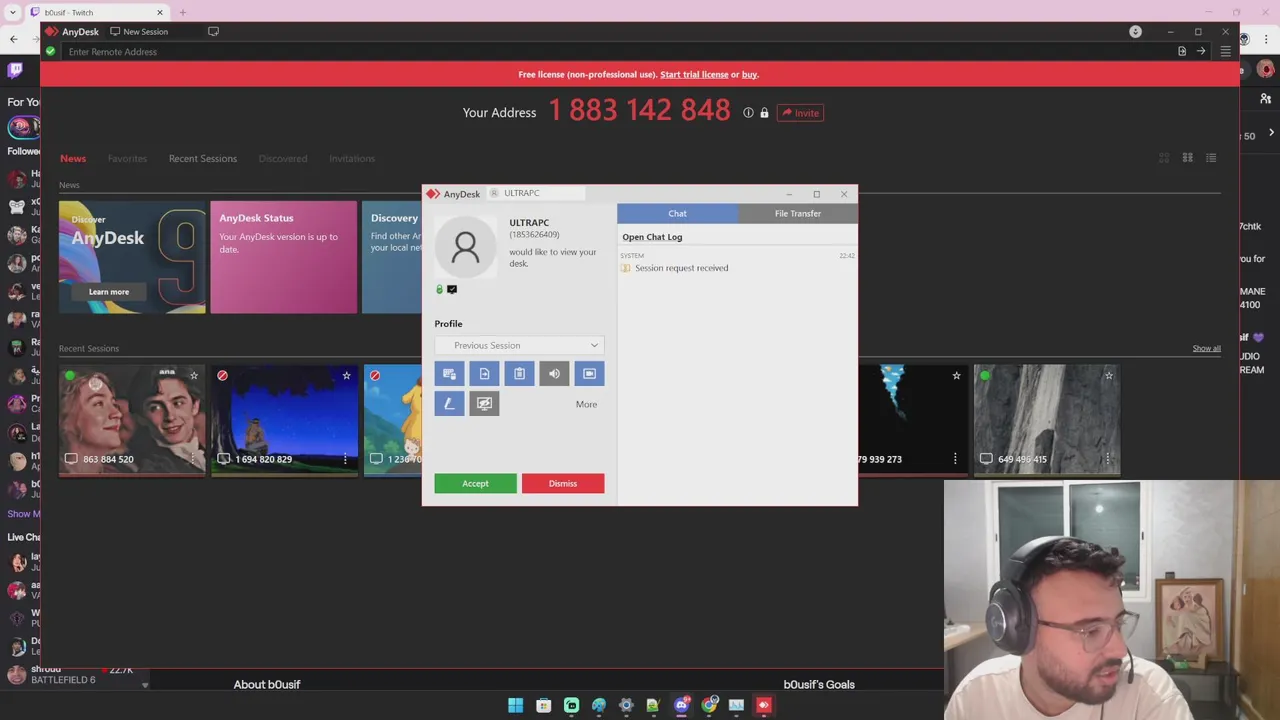Open the Invitations tab
Screen dimensions: 1280x720
(x=352, y=158)
